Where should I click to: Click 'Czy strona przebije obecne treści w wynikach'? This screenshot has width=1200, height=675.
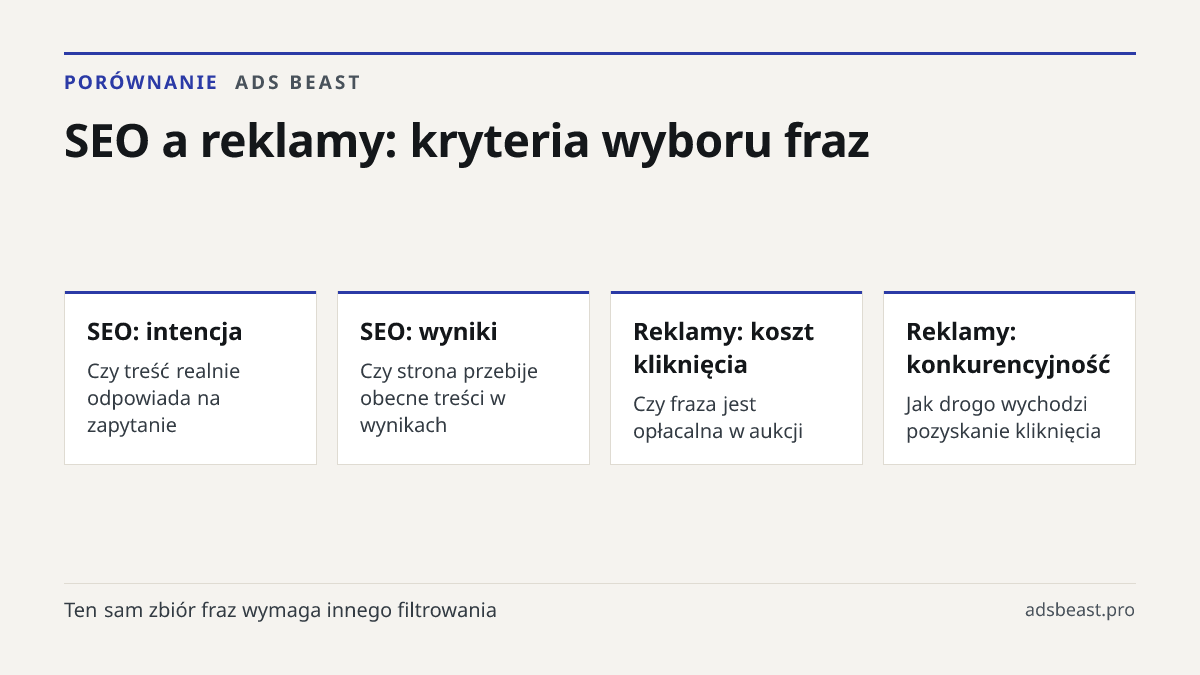449,398
